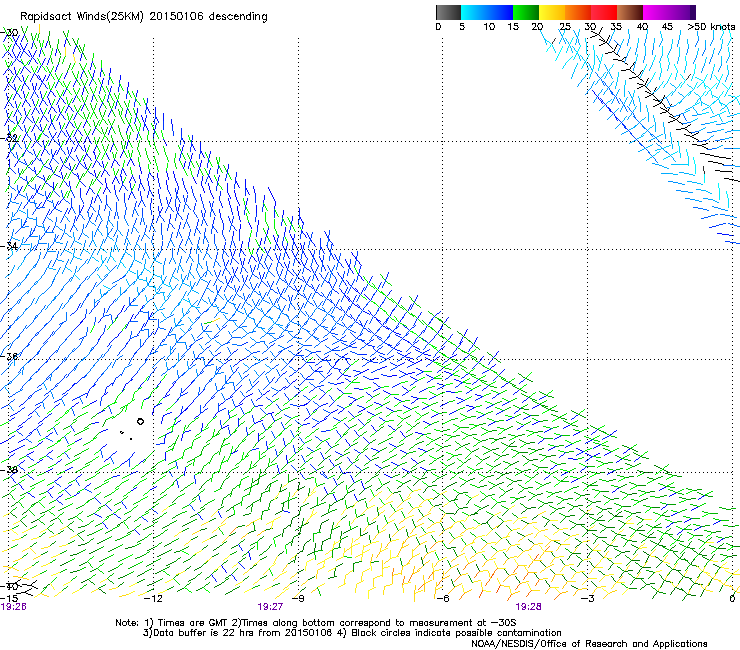Click the Rapidscat Winds title text
Image resolution: width=740 pixels, height=650 pixels.
click(x=144, y=17)
